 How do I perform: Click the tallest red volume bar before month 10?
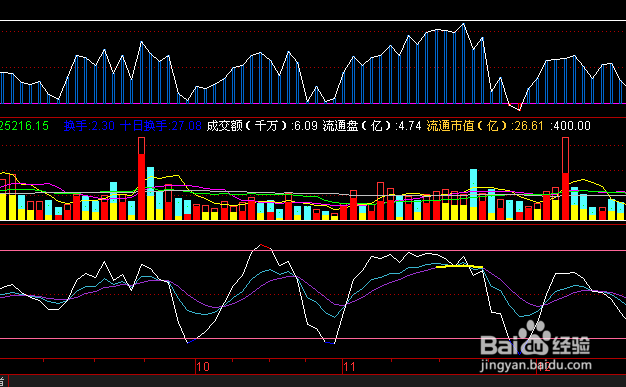pyautogui.click(x=141, y=179)
